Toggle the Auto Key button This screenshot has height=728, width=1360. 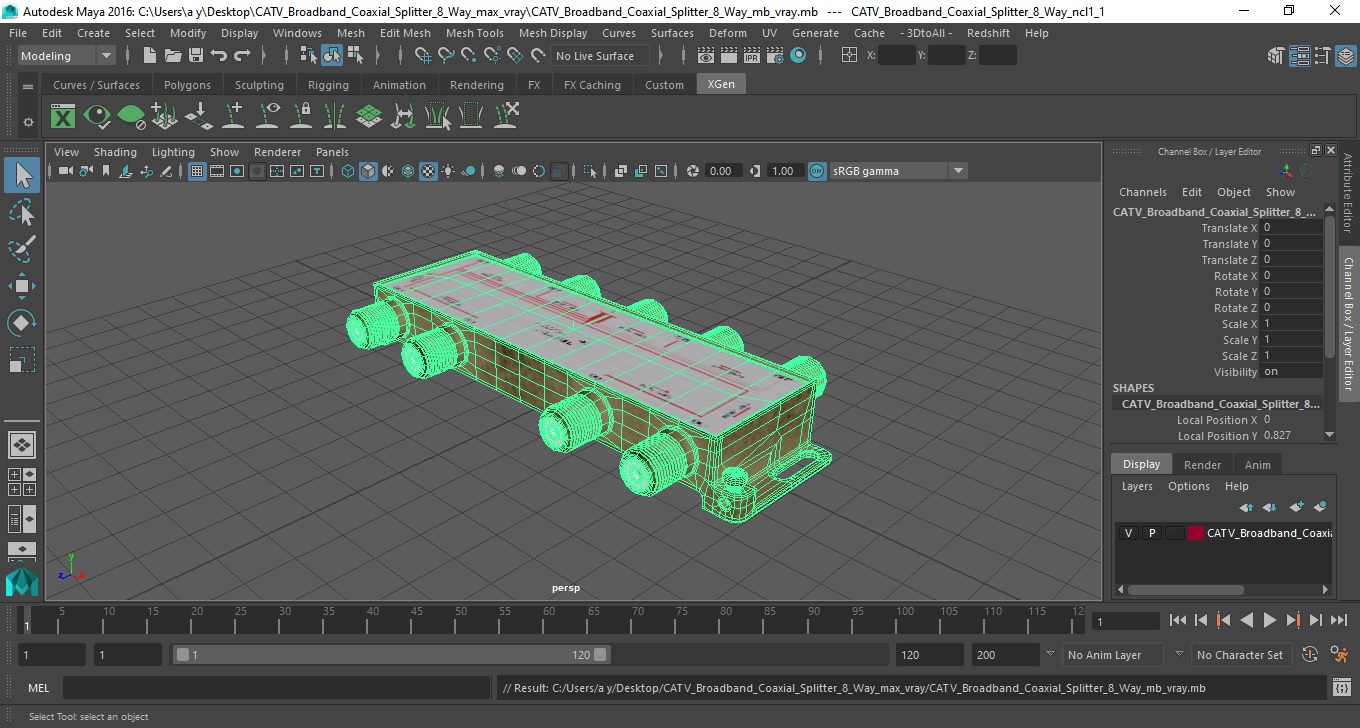(1311, 655)
